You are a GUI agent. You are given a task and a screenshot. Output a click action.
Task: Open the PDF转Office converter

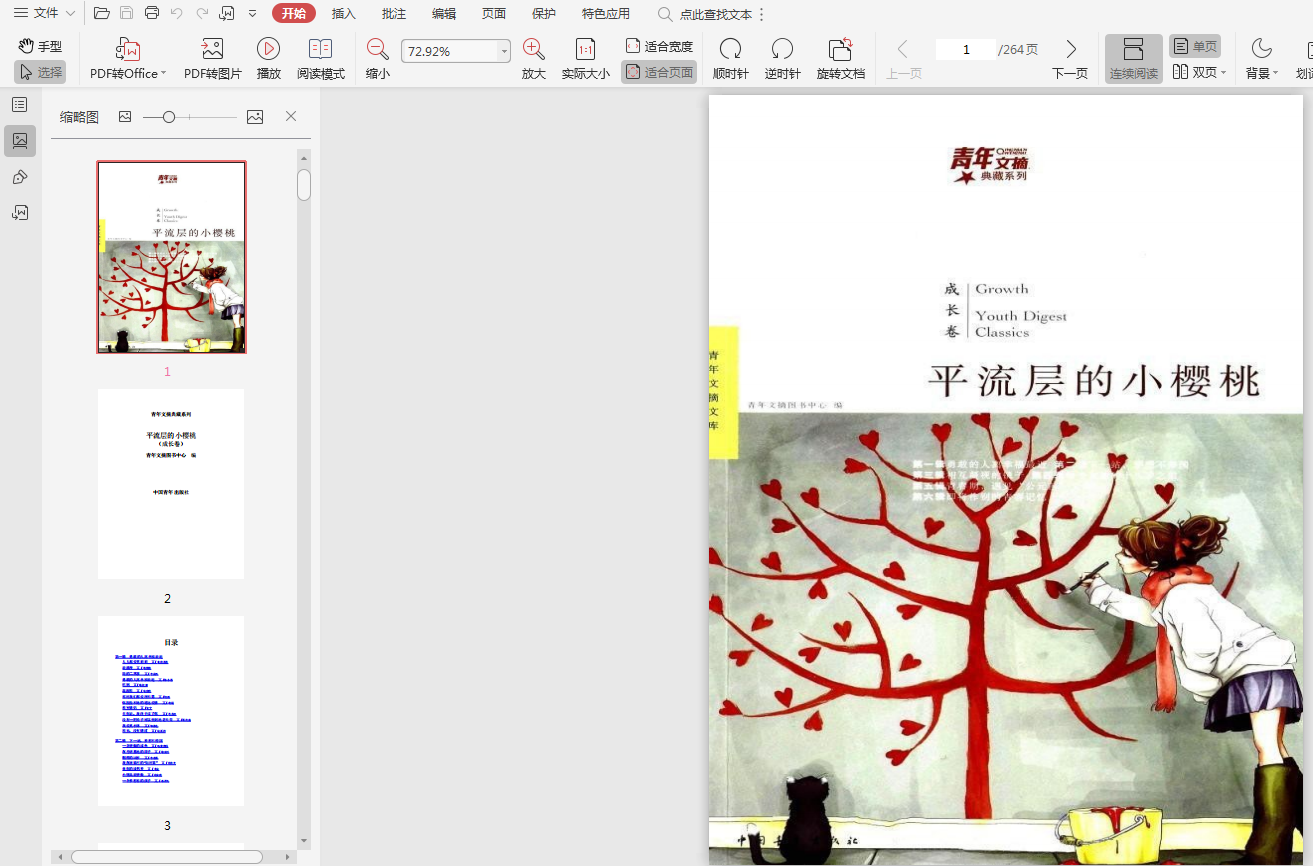(x=128, y=60)
